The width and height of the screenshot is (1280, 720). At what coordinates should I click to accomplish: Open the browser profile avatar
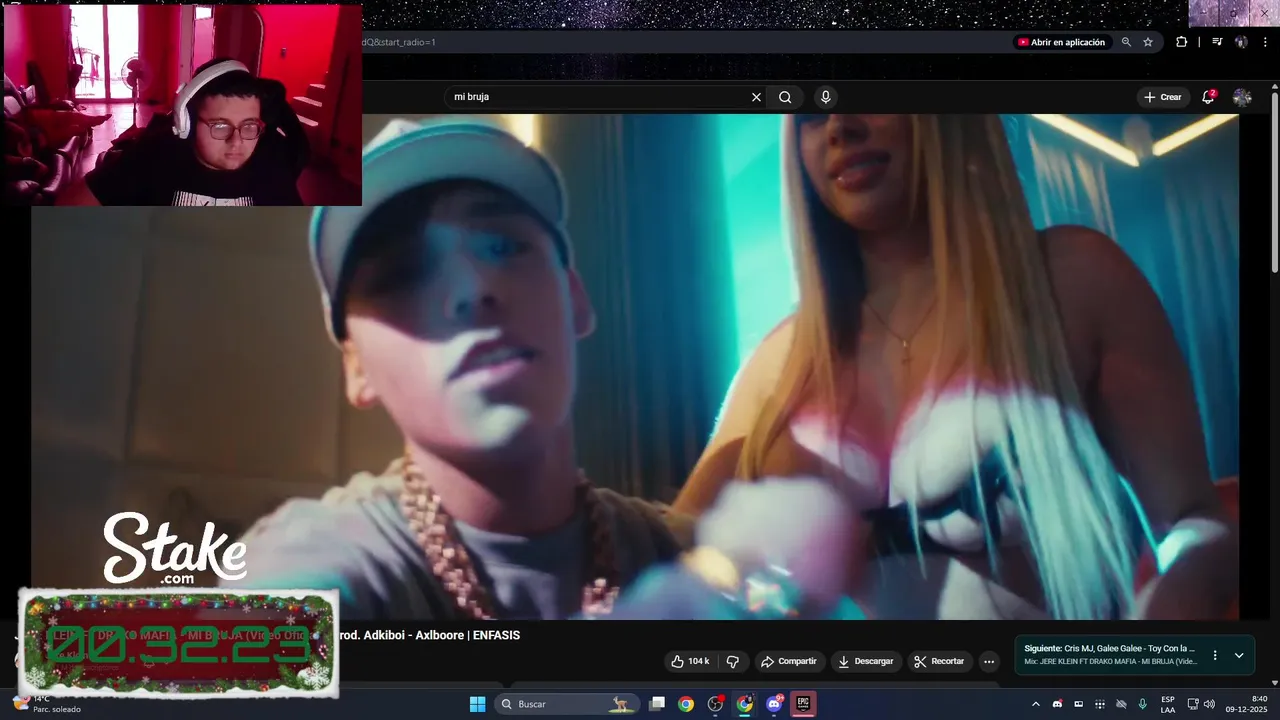tap(1241, 42)
